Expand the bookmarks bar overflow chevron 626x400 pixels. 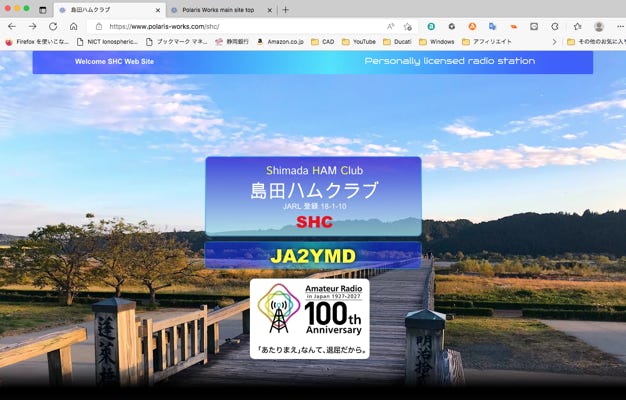coord(554,42)
